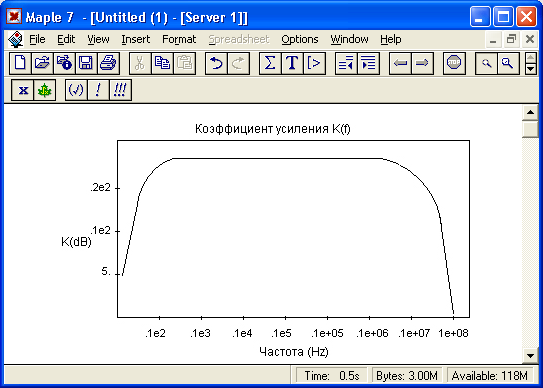Click the indent section button

pyautogui.click(x=368, y=63)
